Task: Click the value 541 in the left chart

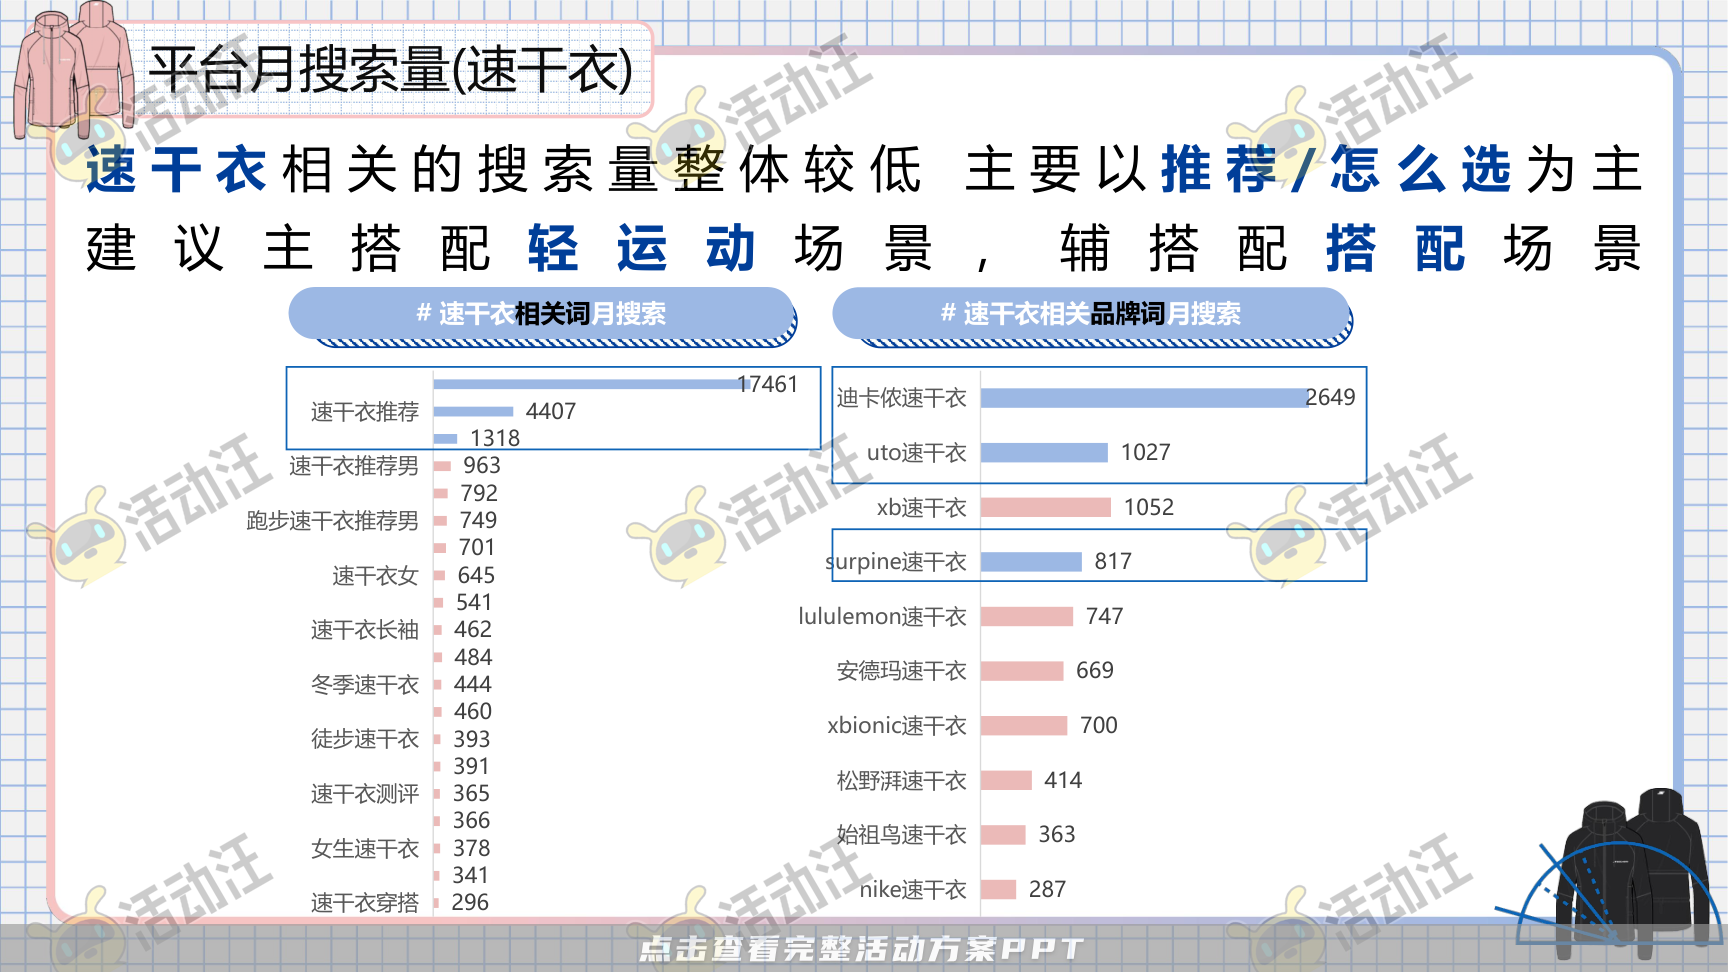Action: (x=474, y=603)
